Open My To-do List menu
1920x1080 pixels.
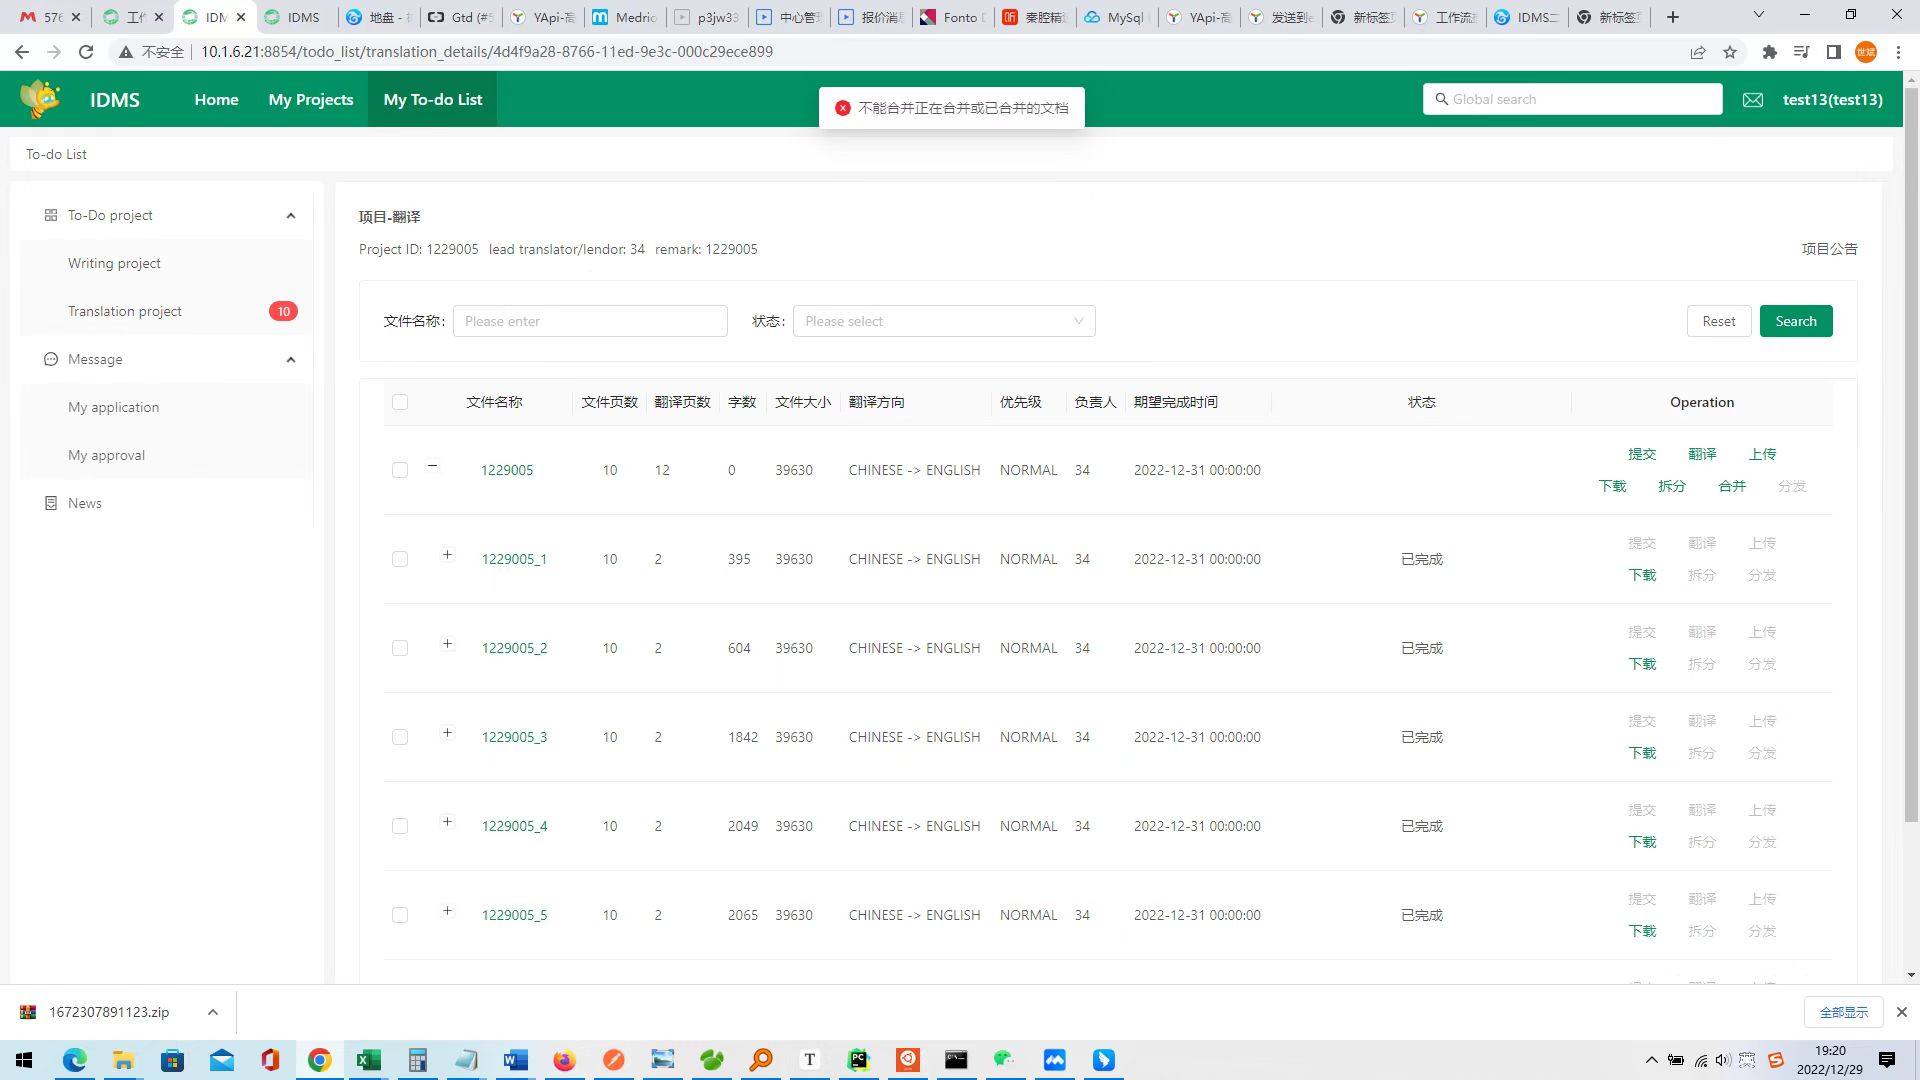coord(432,99)
